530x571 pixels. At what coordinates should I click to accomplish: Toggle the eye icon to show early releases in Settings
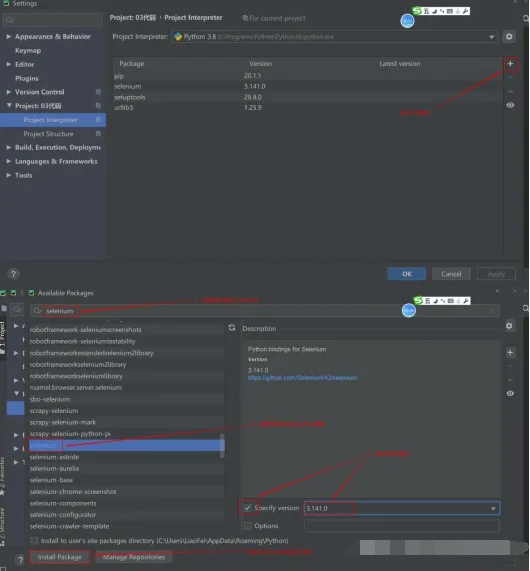510,105
